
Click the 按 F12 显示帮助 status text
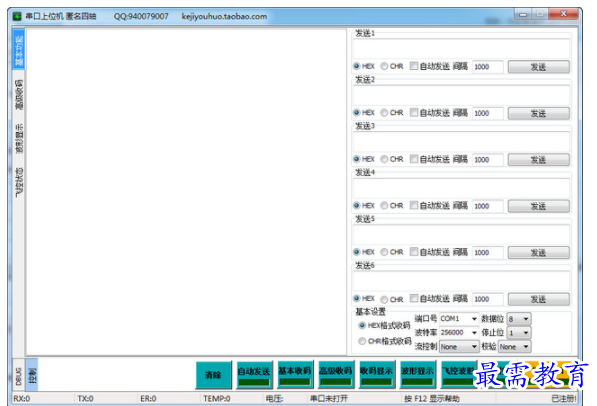coord(432,398)
